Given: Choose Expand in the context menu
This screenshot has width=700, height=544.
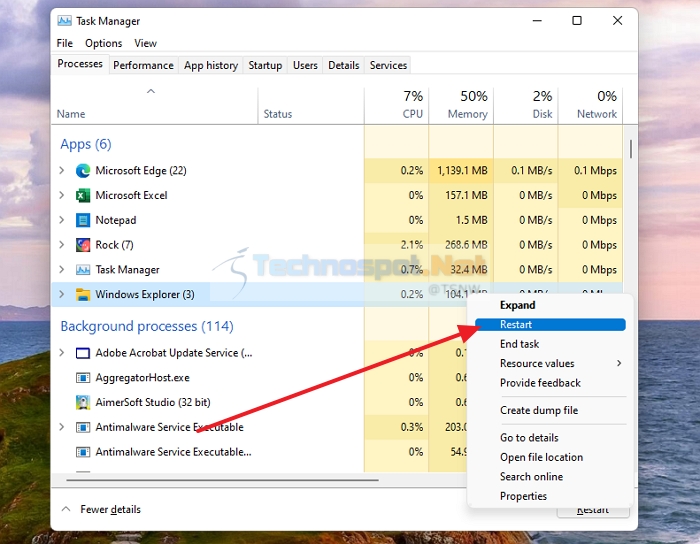Looking at the screenshot, I should [550, 305].
